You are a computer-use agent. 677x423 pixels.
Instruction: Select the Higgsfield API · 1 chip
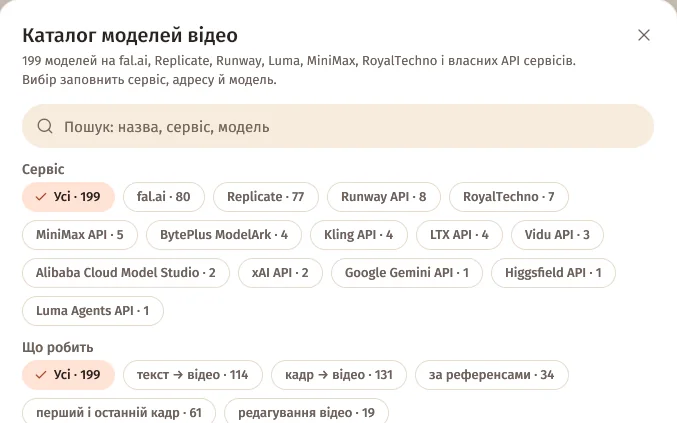click(553, 273)
